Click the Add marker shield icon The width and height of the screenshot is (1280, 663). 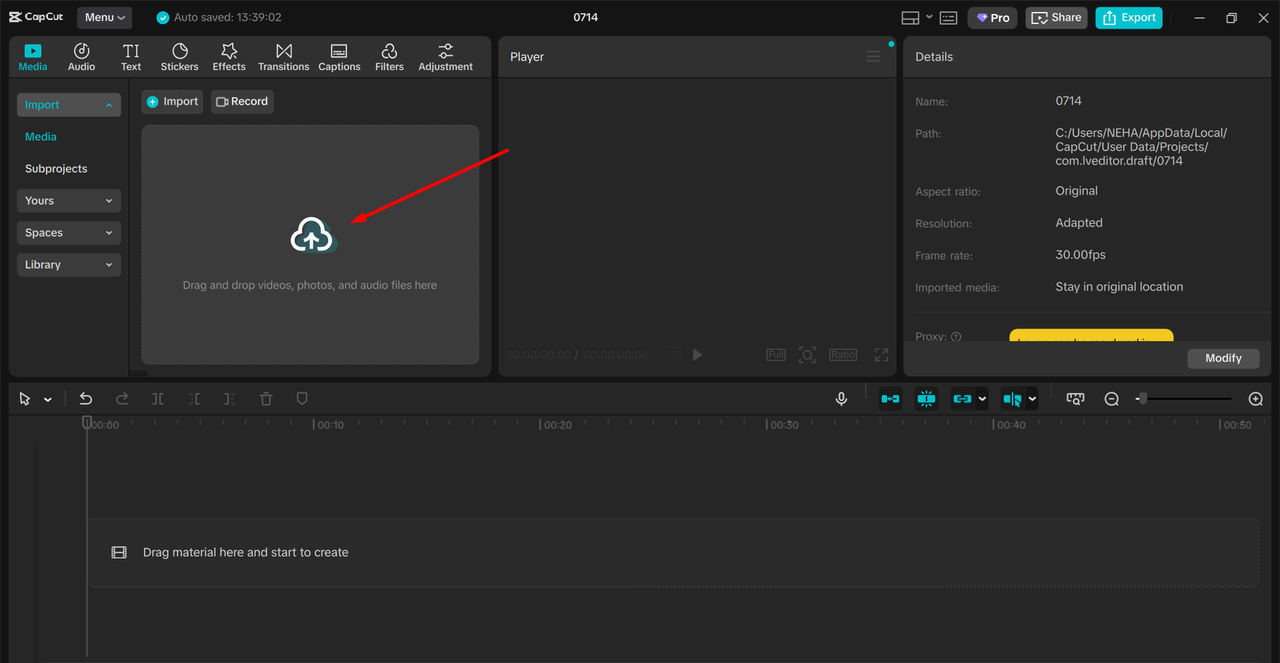(302, 399)
